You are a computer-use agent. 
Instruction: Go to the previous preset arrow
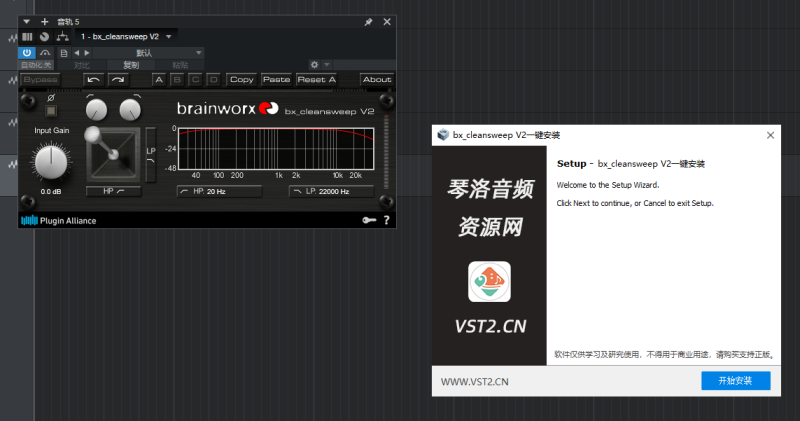pyautogui.click(x=77, y=53)
